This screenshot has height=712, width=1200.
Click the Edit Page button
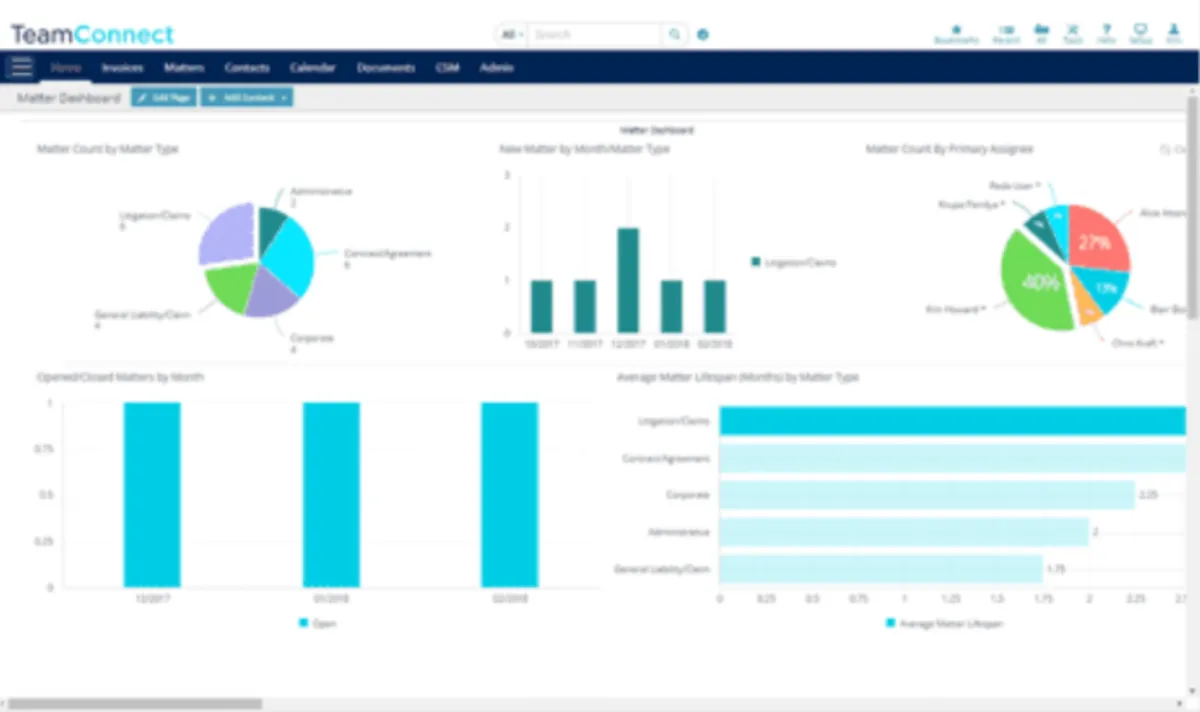pos(163,97)
